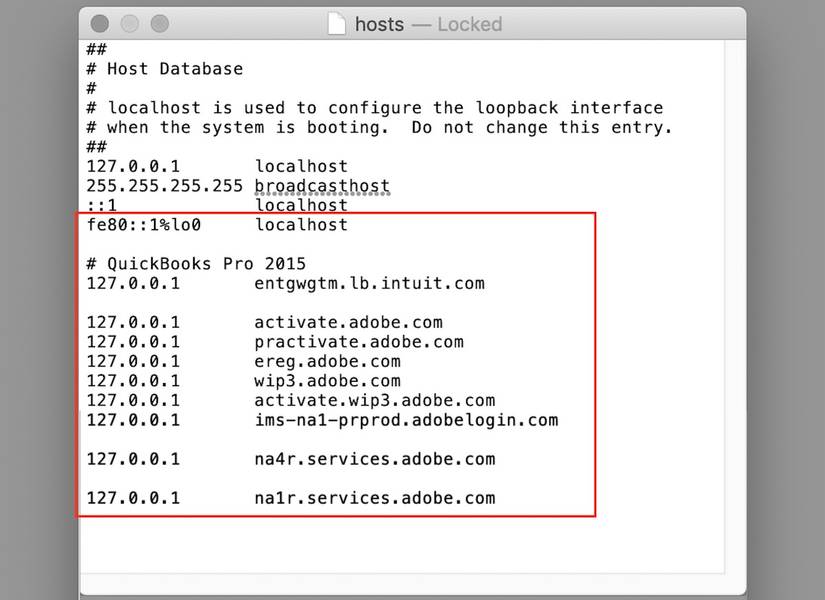
Task: Click the red close traffic light button
Action: (98, 23)
